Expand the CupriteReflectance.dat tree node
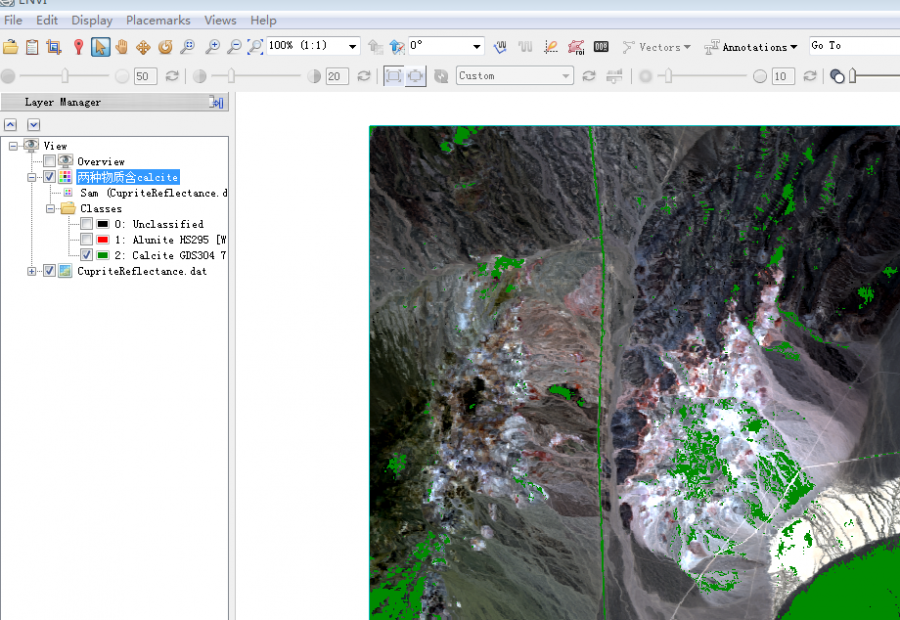The image size is (900, 620). coord(32,271)
